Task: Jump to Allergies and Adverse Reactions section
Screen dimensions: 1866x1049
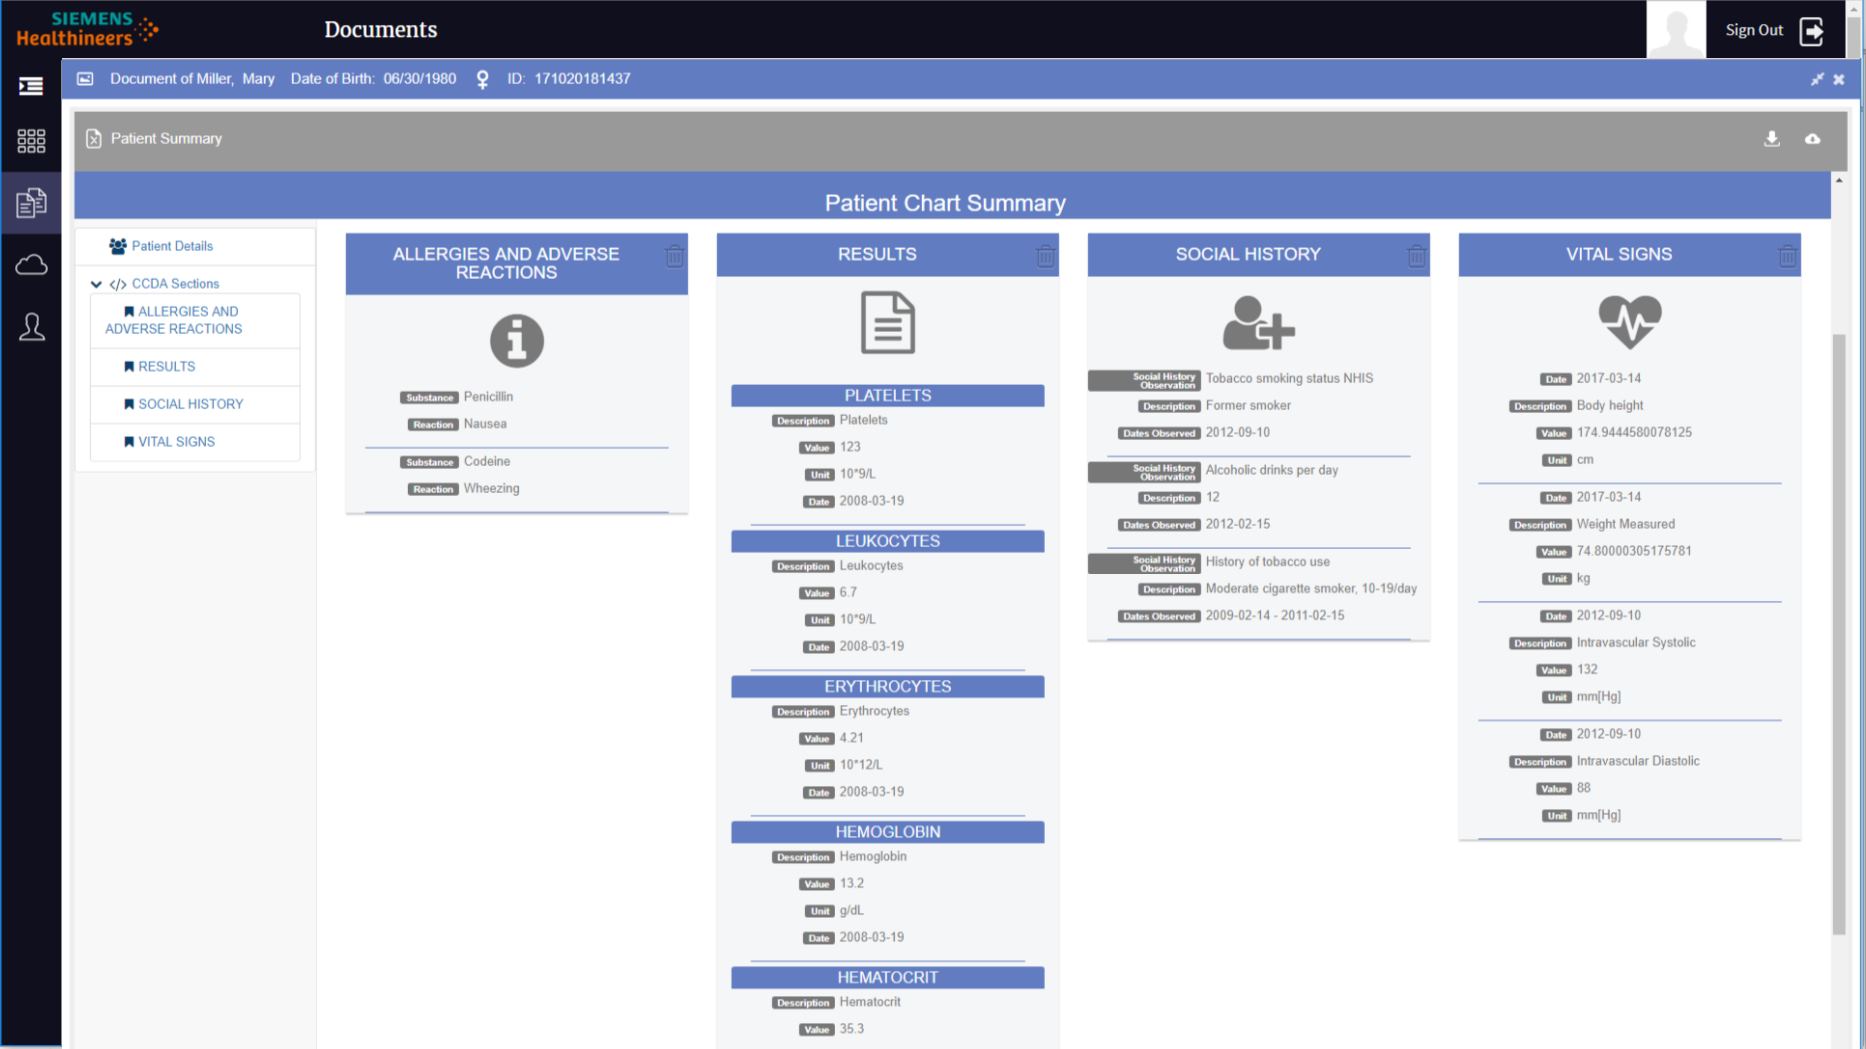Action: (x=174, y=320)
